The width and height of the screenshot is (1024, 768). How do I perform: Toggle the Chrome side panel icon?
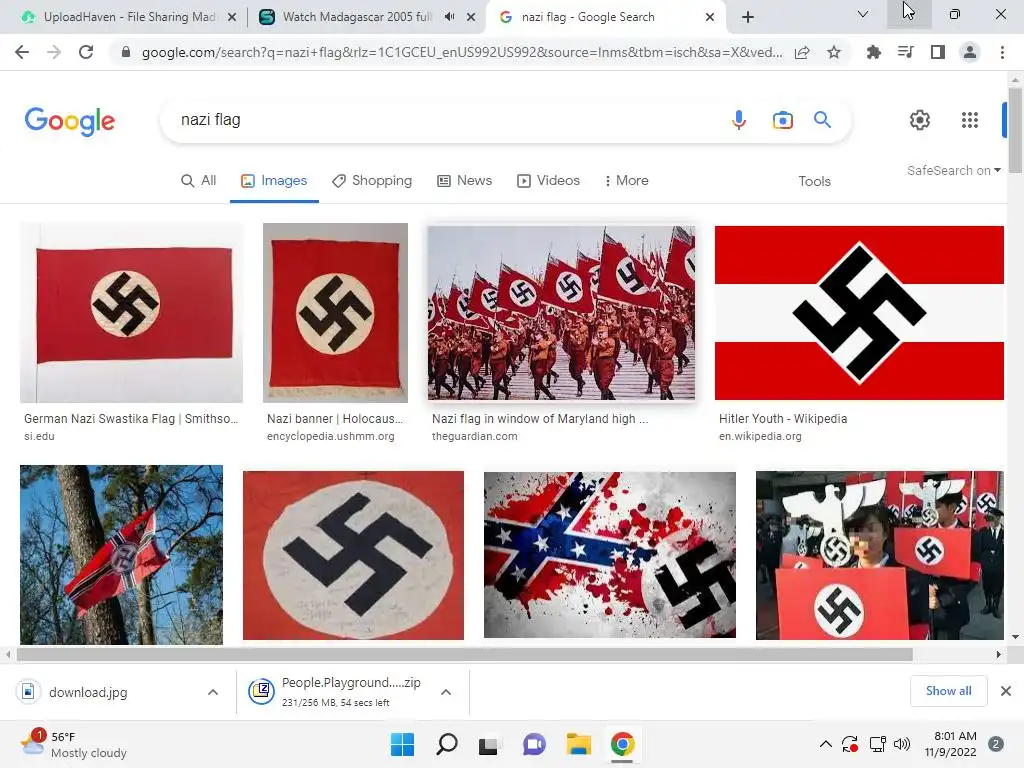[938, 52]
